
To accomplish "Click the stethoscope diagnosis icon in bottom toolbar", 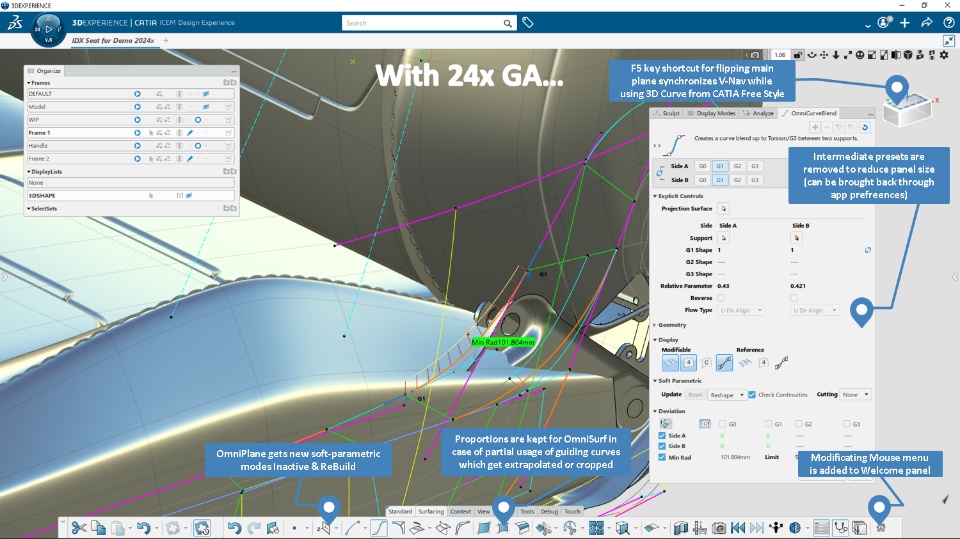I will (x=841, y=527).
